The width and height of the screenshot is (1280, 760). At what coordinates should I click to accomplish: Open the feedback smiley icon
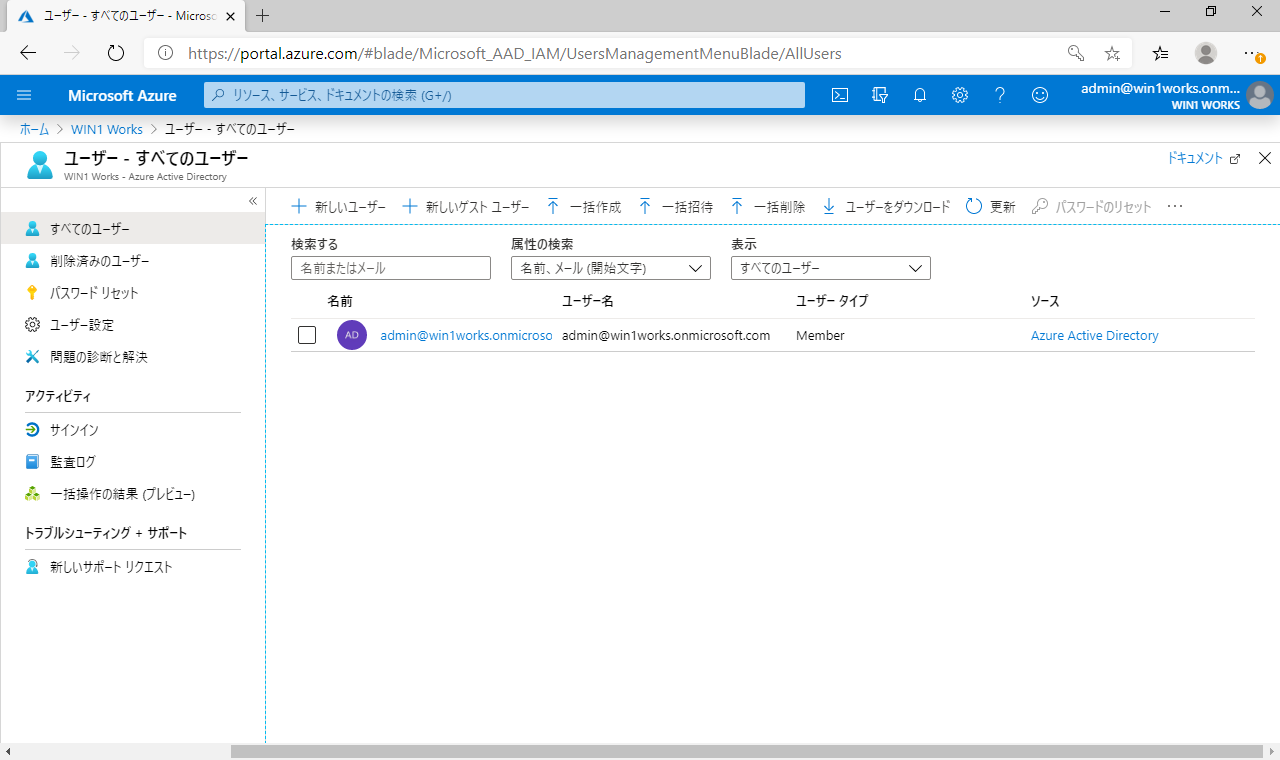(x=1040, y=95)
